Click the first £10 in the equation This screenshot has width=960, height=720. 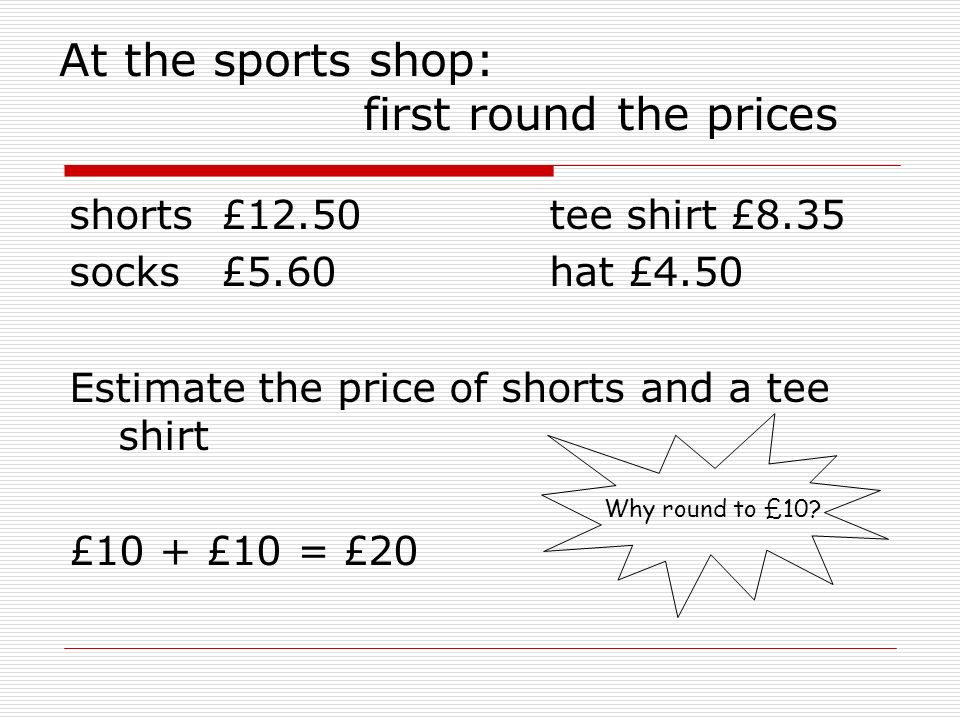(107, 550)
